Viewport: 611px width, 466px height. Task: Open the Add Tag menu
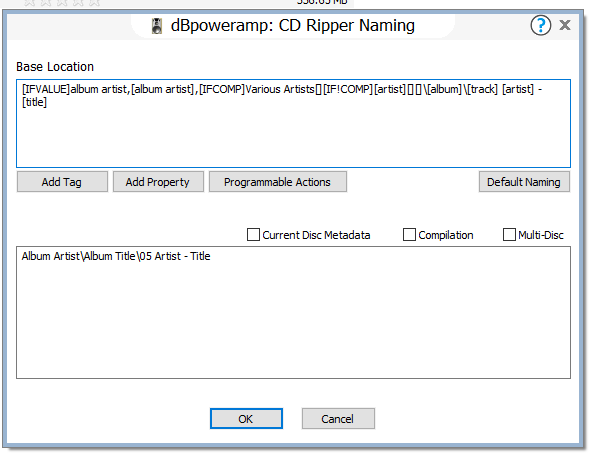[62, 182]
